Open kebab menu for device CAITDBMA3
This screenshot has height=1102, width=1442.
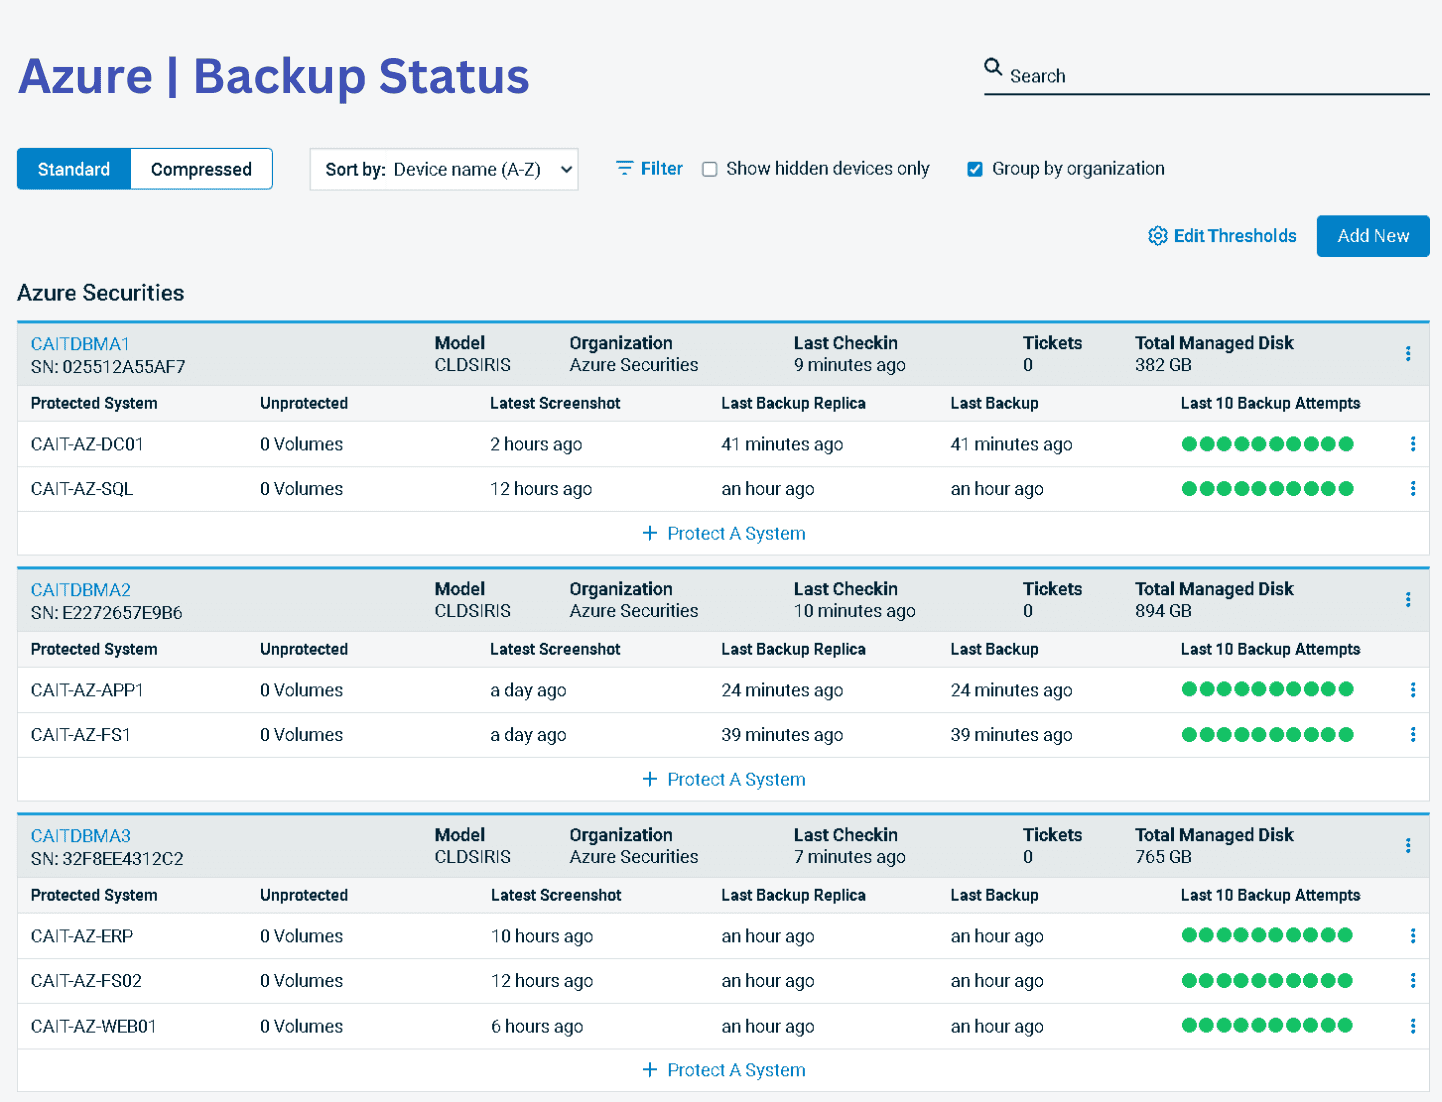(1408, 846)
